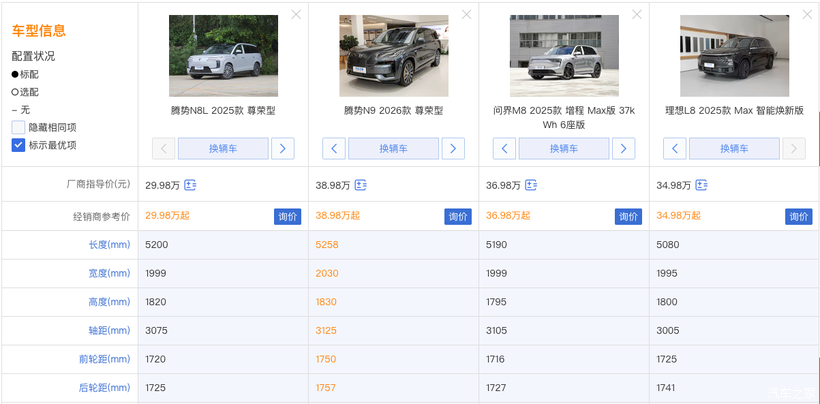The image size is (820, 404).
Task: Click 换辆车 button for 理想L8
Action: pos(734,148)
